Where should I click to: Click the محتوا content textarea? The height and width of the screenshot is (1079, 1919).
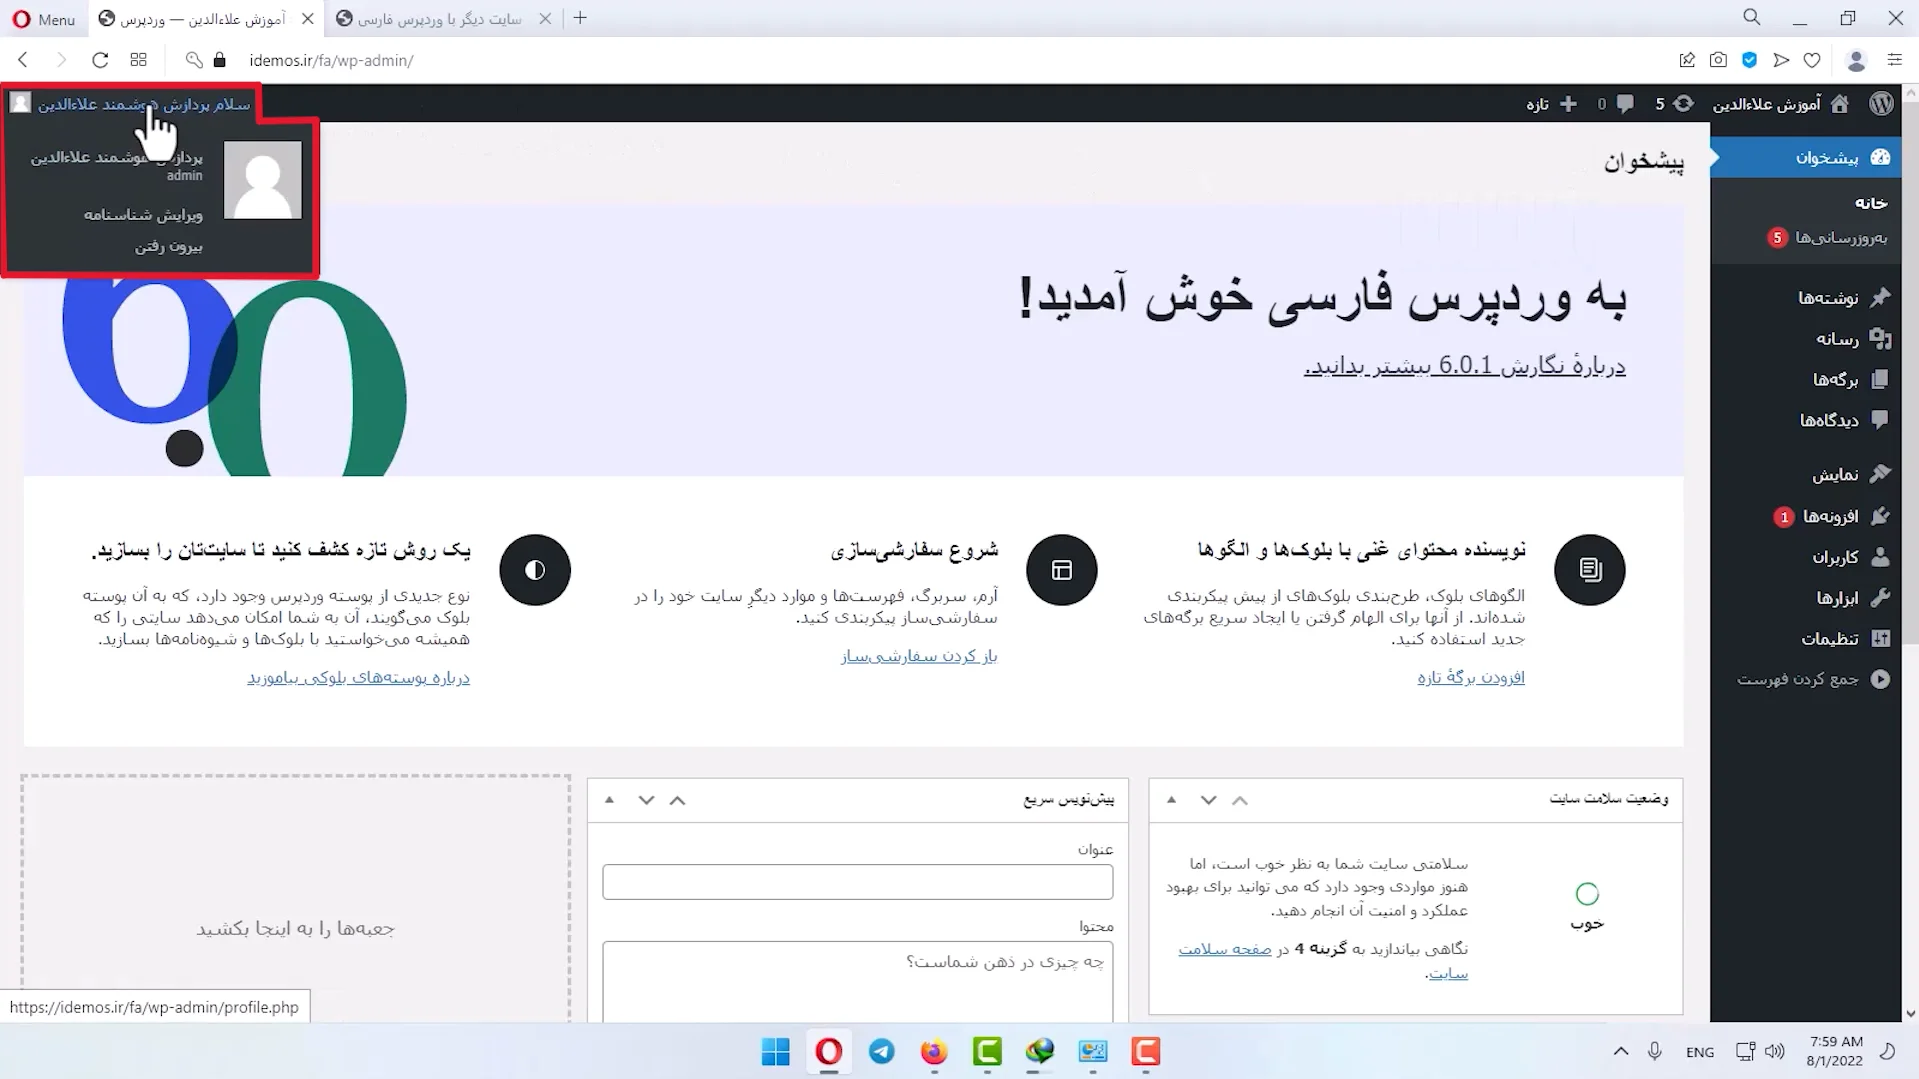pyautogui.click(x=857, y=981)
